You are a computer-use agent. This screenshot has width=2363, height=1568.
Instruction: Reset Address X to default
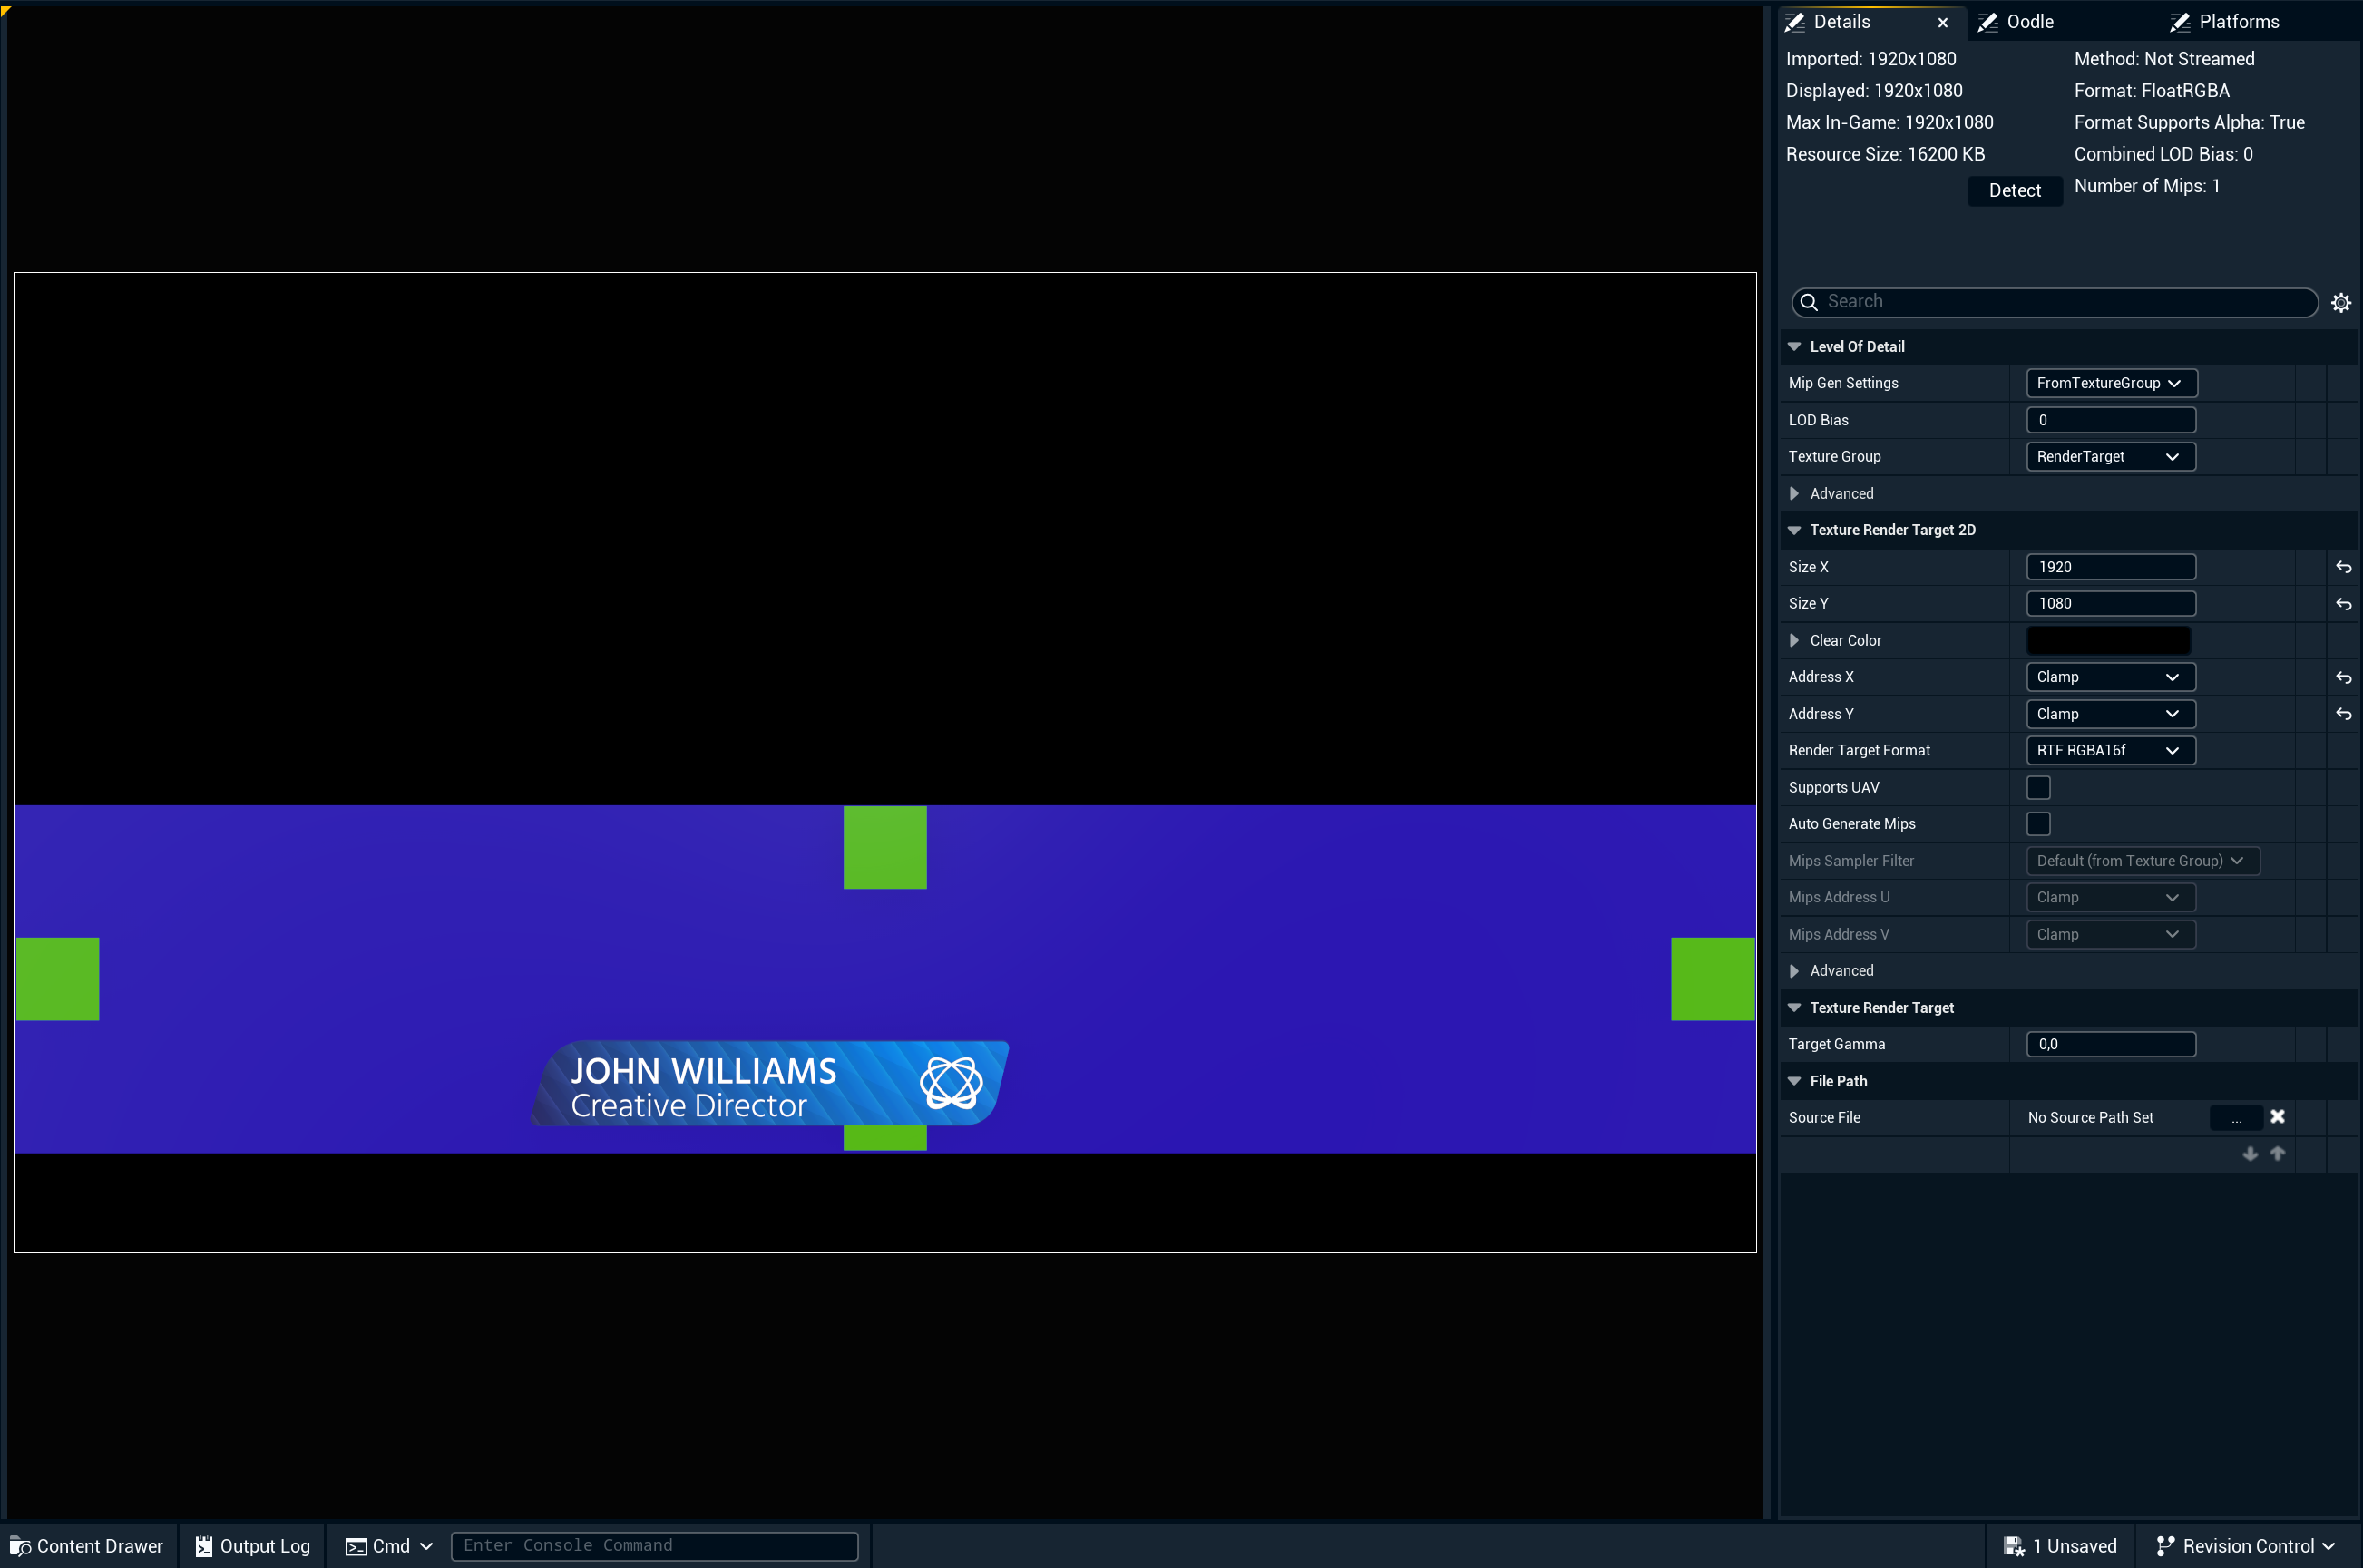click(2343, 677)
